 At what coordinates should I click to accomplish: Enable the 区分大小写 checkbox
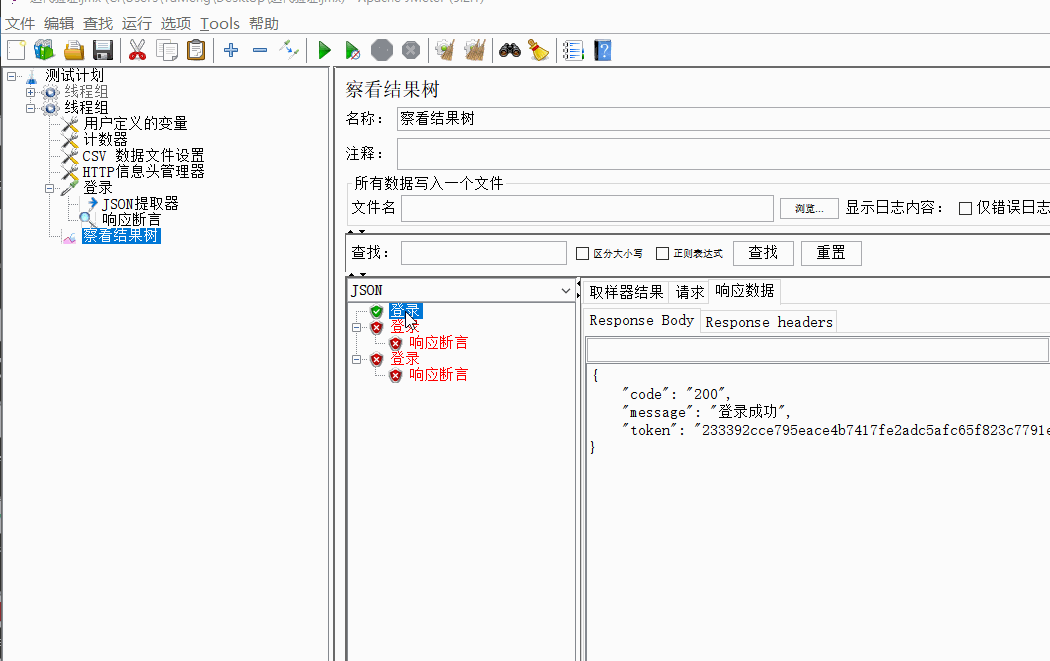583,254
